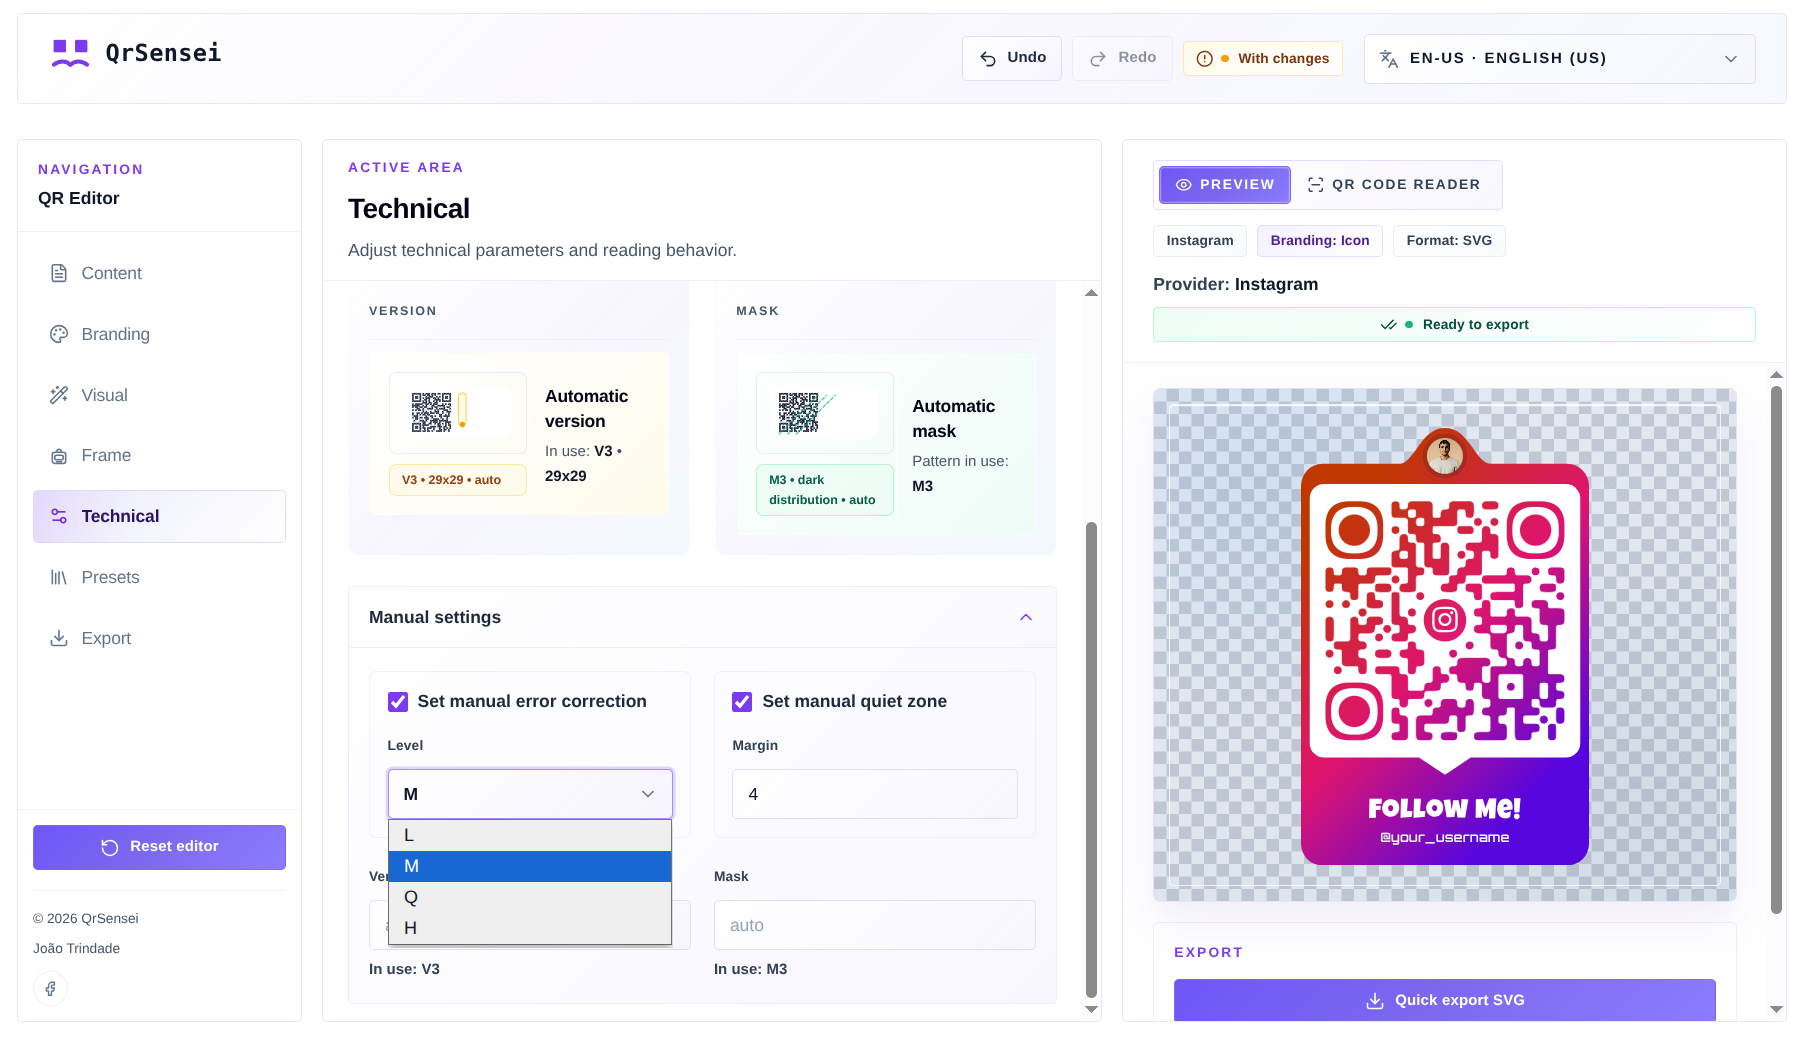Image resolution: width=1804 pixels, height=1042 pixels.
Task: Click the M3 • dark distribution badge
Action: point(825,490)
